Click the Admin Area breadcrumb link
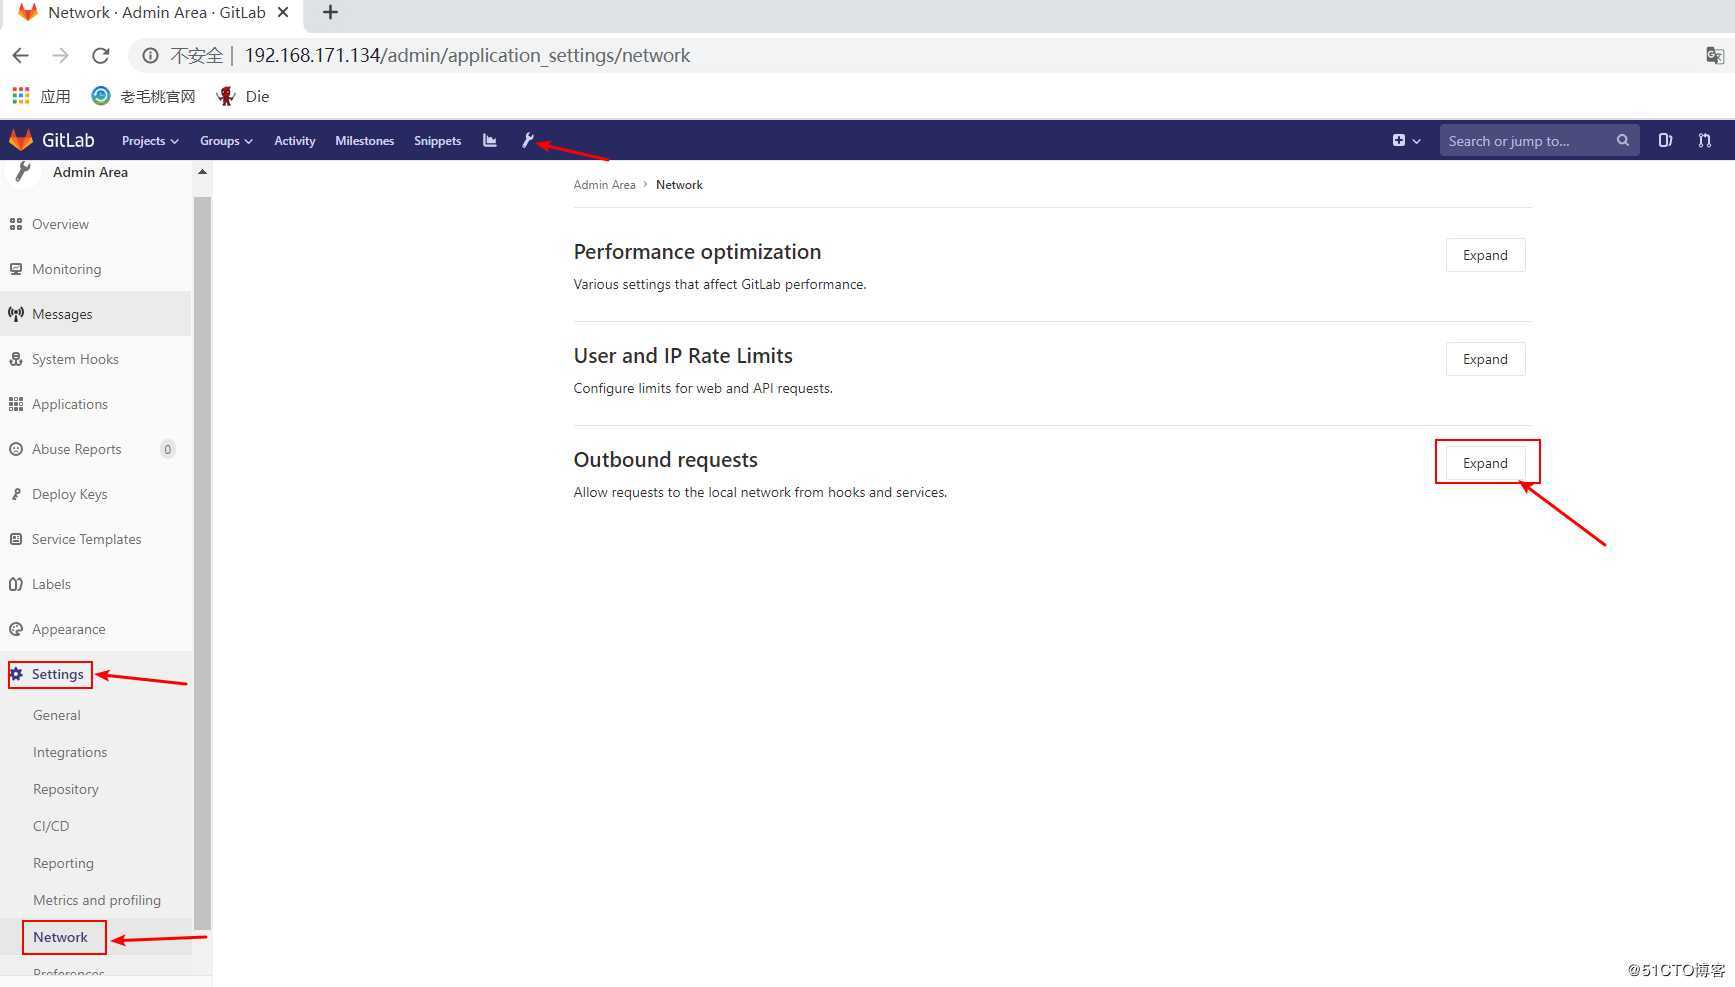Image resolution: width=1735 pixels, height=987 pixels. (x=604, y=185)
